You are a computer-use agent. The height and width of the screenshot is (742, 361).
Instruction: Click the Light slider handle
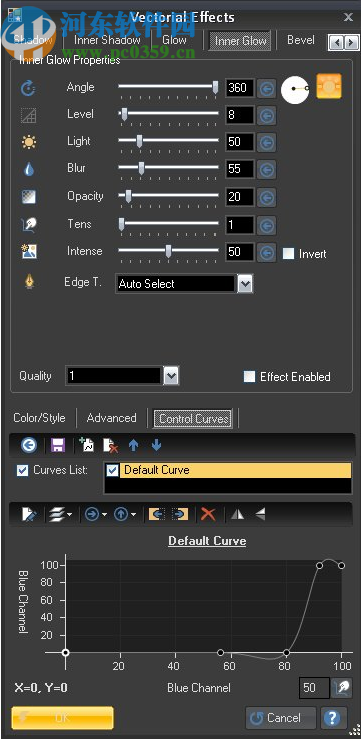139,141
